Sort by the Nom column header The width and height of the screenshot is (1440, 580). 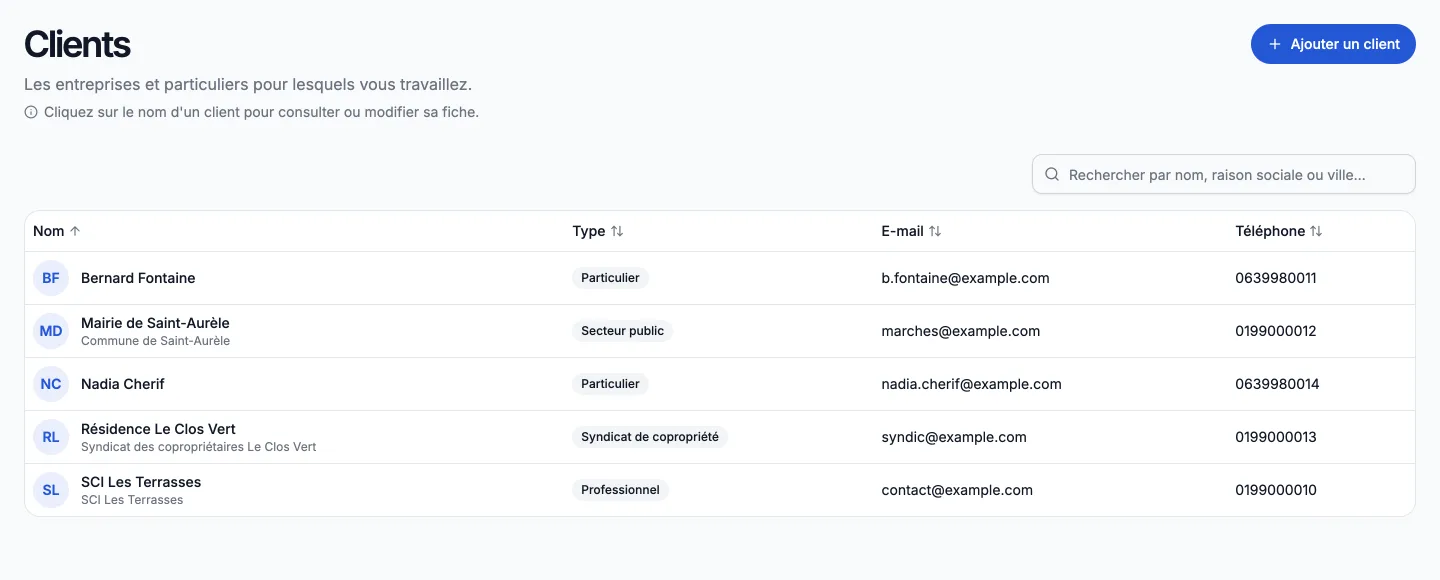point(56,231)
